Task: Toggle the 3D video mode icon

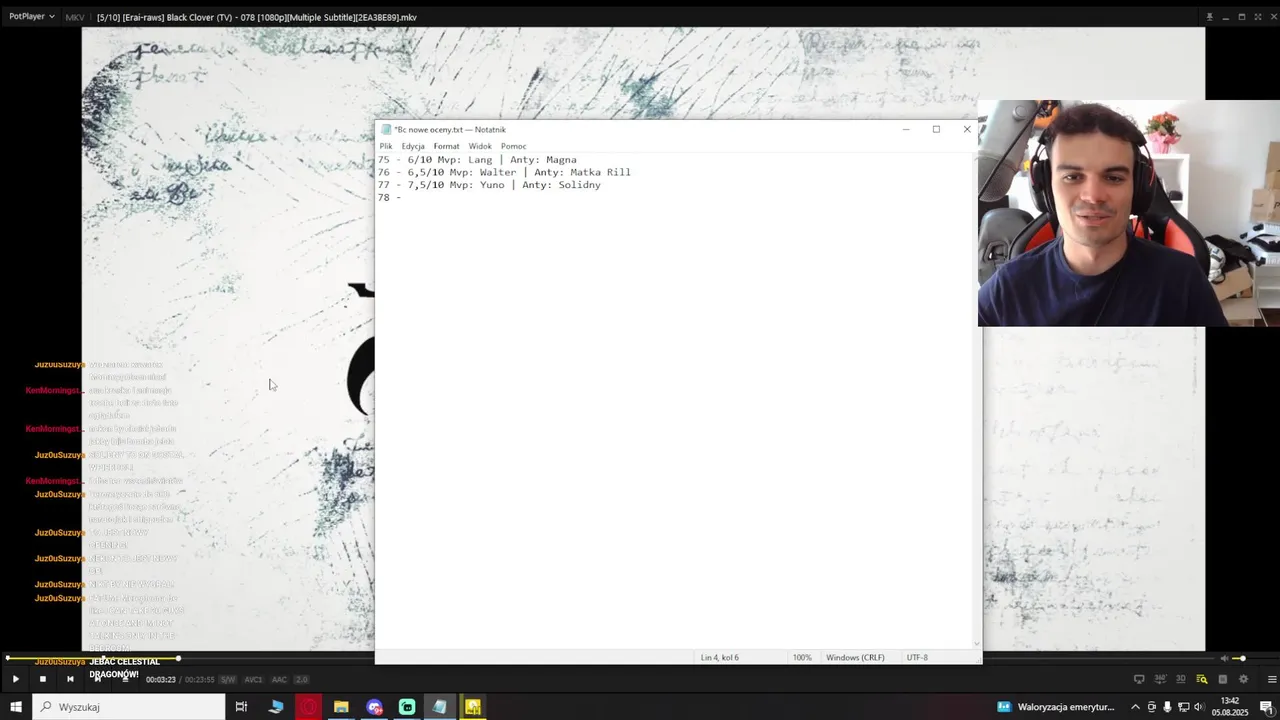Action: coord(1181,679)
